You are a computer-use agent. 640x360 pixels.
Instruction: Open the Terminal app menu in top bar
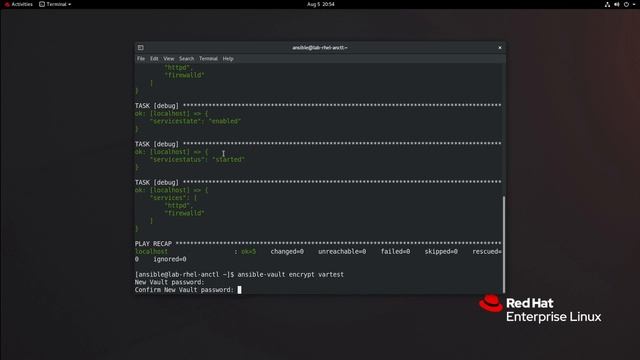(55, 4)
